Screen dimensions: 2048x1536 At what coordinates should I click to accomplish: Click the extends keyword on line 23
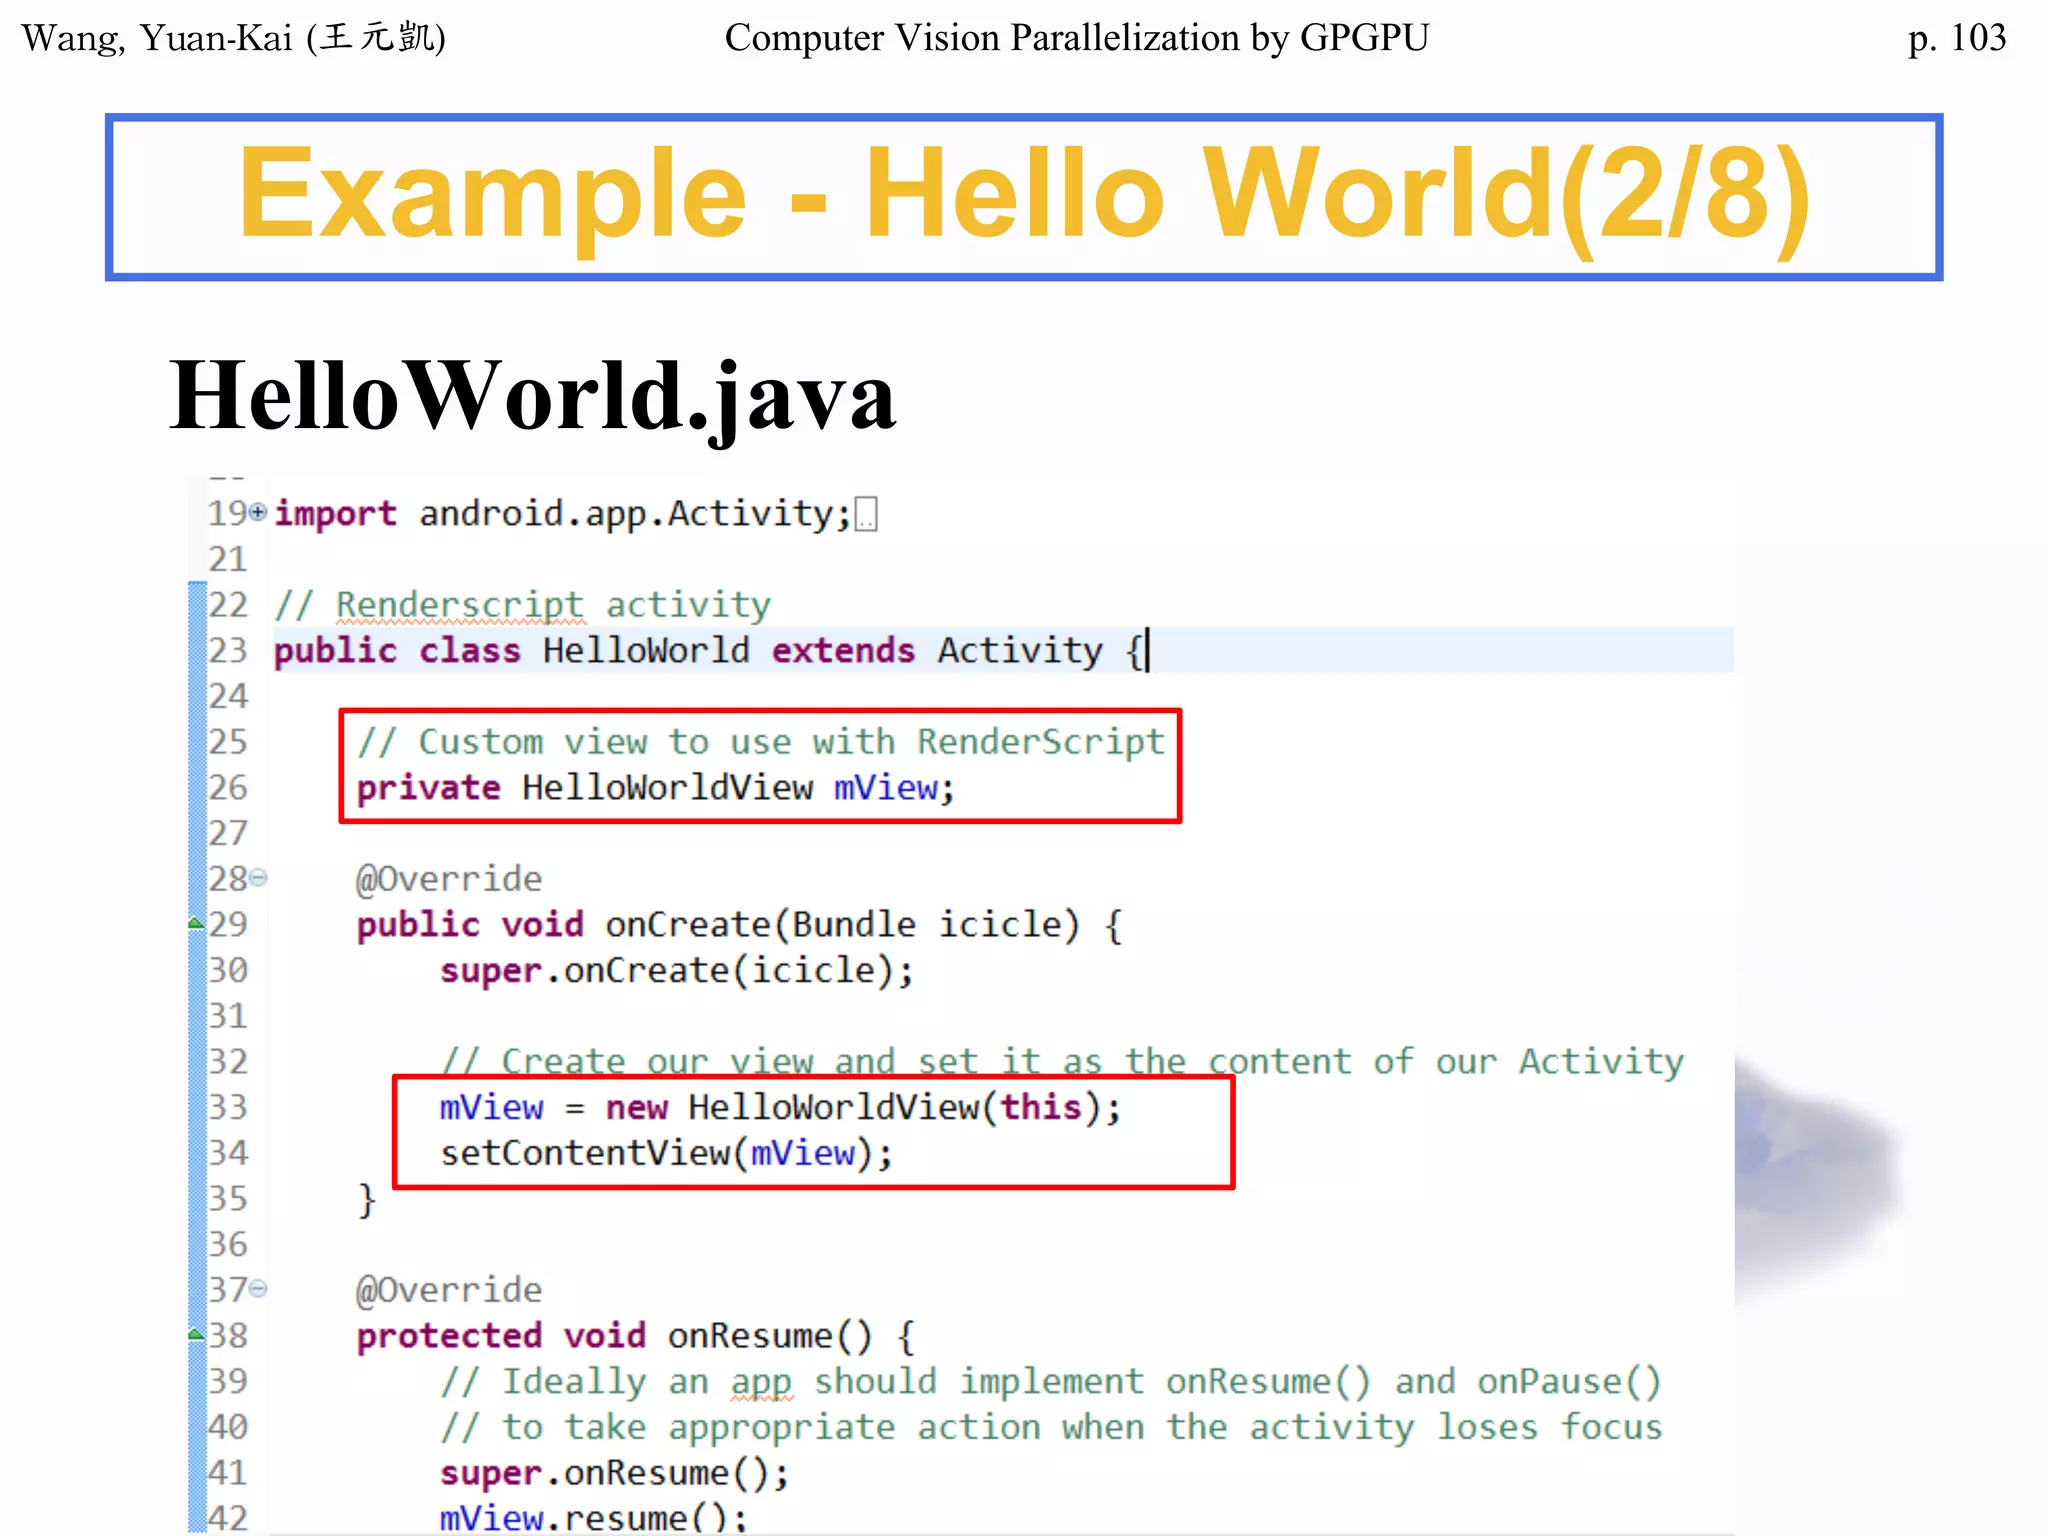[843, 650]
